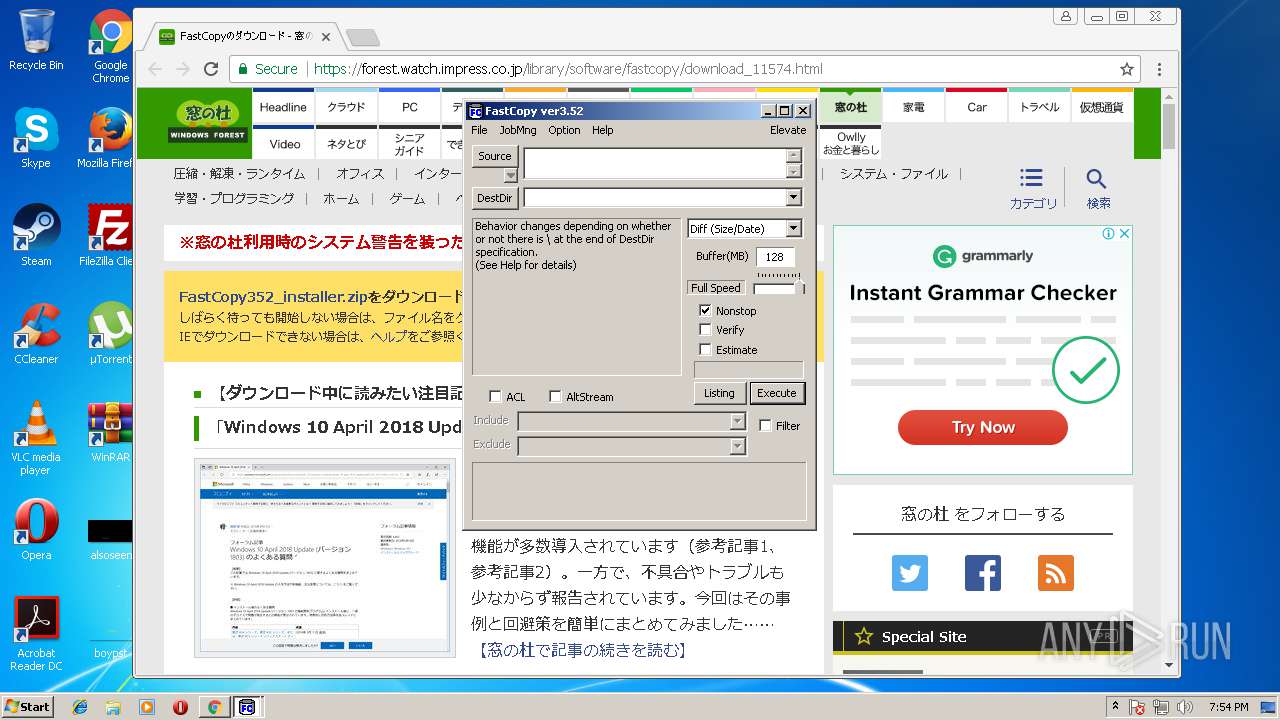Screen dimensions: 1280x720
Task: Expand the Exclude filter dropdown
Action: [738, 446]
